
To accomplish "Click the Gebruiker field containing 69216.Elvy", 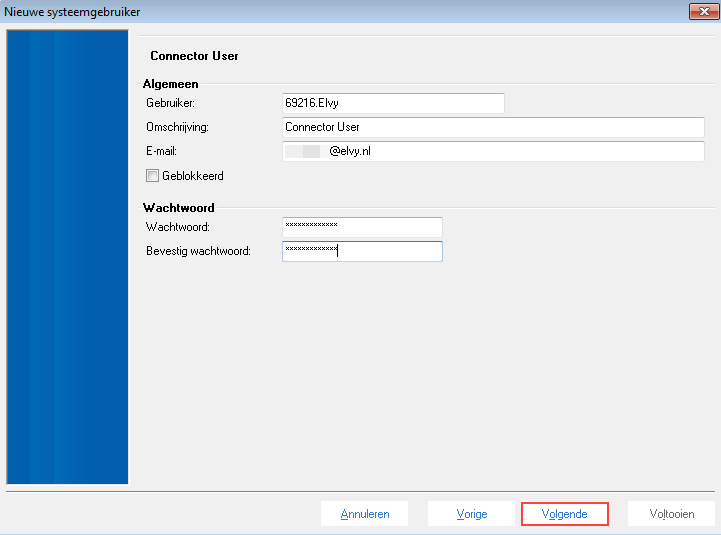I will [x=393, y=103].
